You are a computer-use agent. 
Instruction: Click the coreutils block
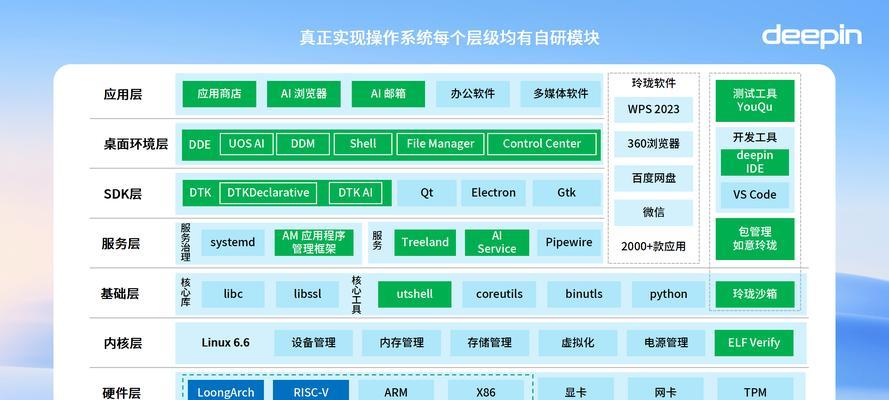tap(499, 295)
